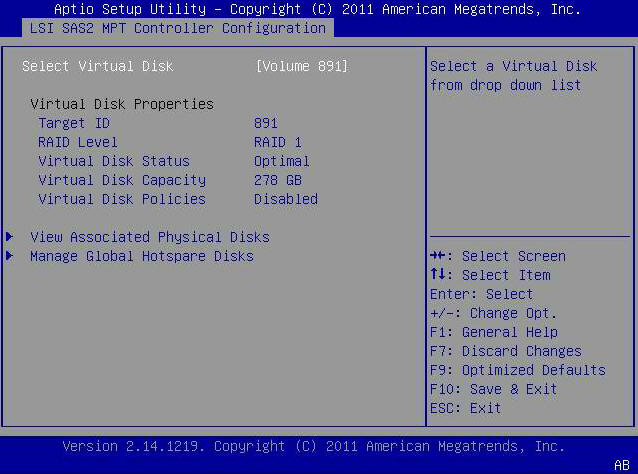Open Manage Global Hotspare Disks submenu
The image size is (638, 474).
coord(142,256)
